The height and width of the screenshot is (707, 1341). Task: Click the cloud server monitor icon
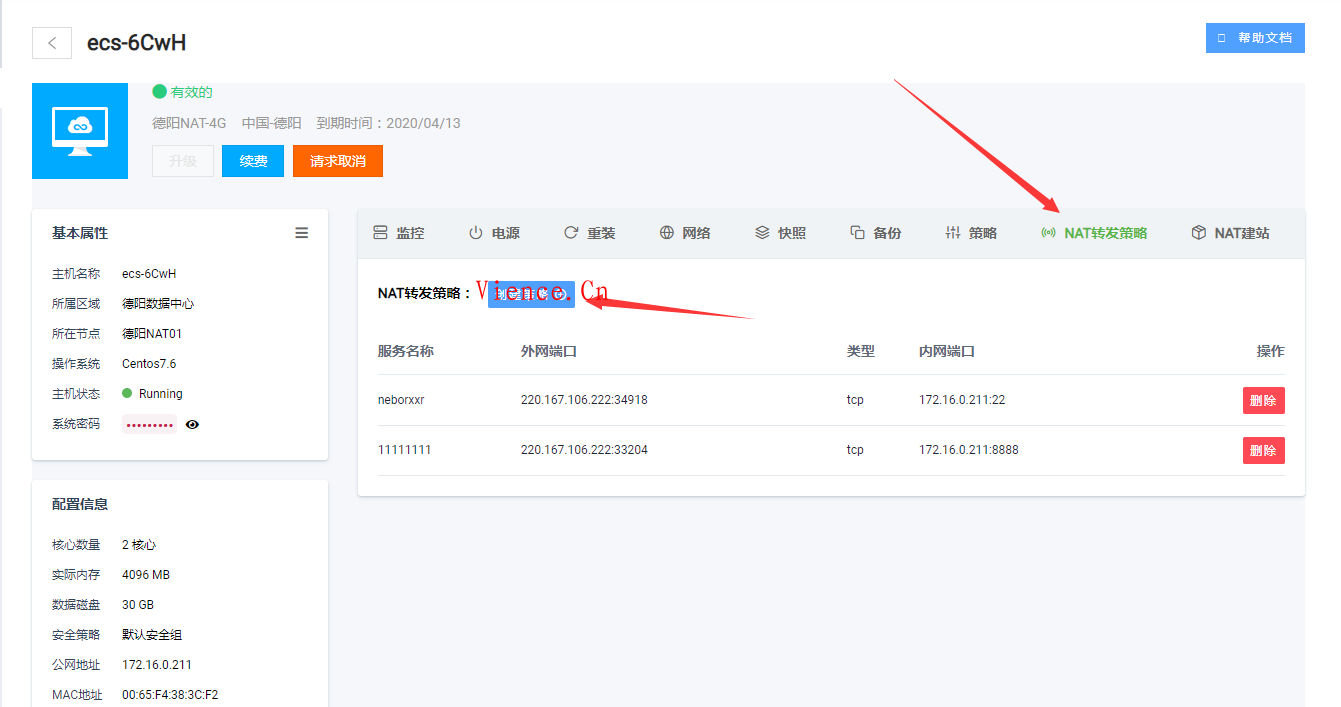(80, 130)
